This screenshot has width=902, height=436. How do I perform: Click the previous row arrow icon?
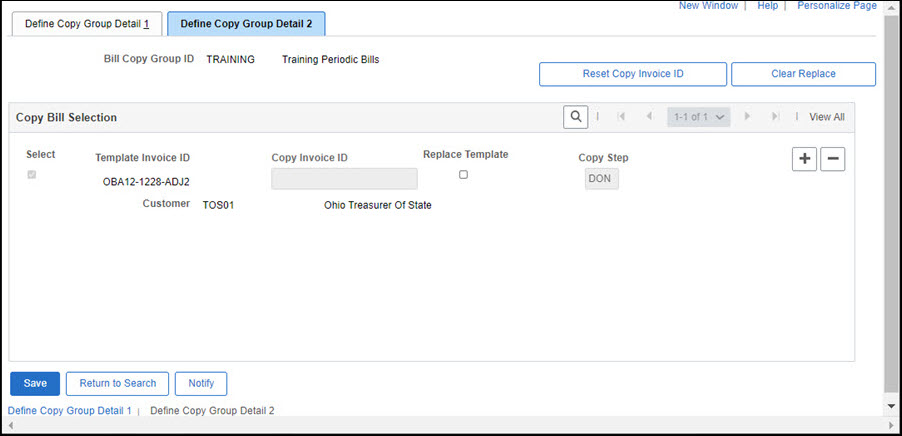point(648,117)
